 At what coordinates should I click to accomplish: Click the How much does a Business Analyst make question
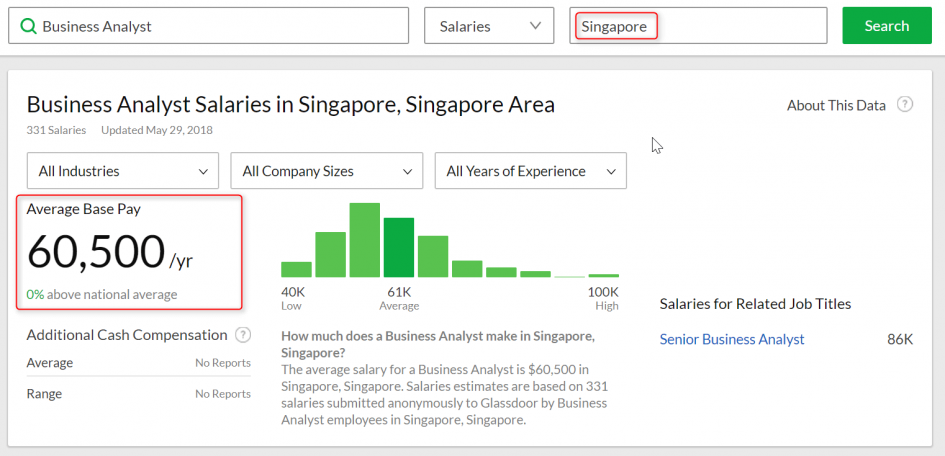click(438, 344)
